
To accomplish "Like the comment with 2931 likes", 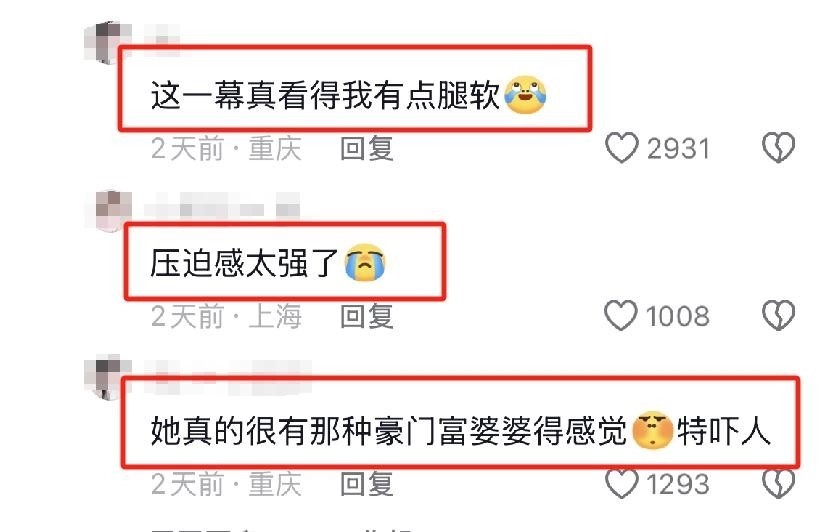I will coord(622,148).
